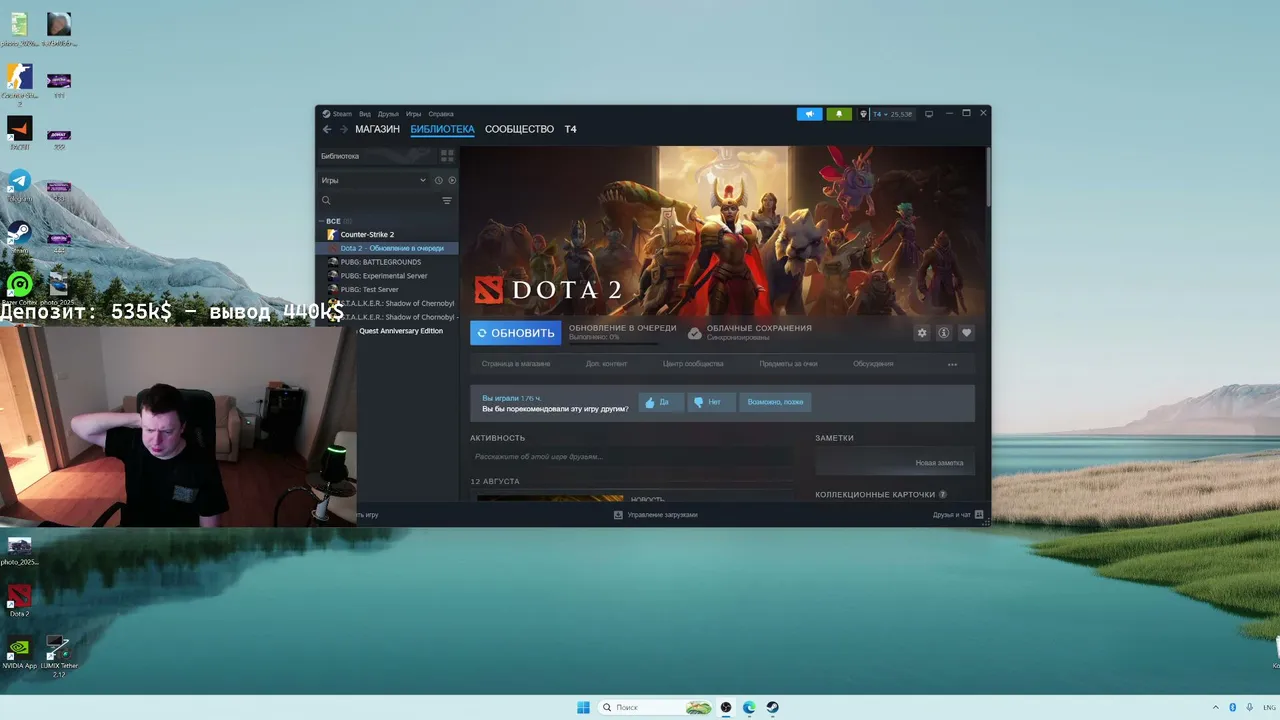Click the thumbs-up Да recommend button
1280x720 pixels.
coord(661,402)
